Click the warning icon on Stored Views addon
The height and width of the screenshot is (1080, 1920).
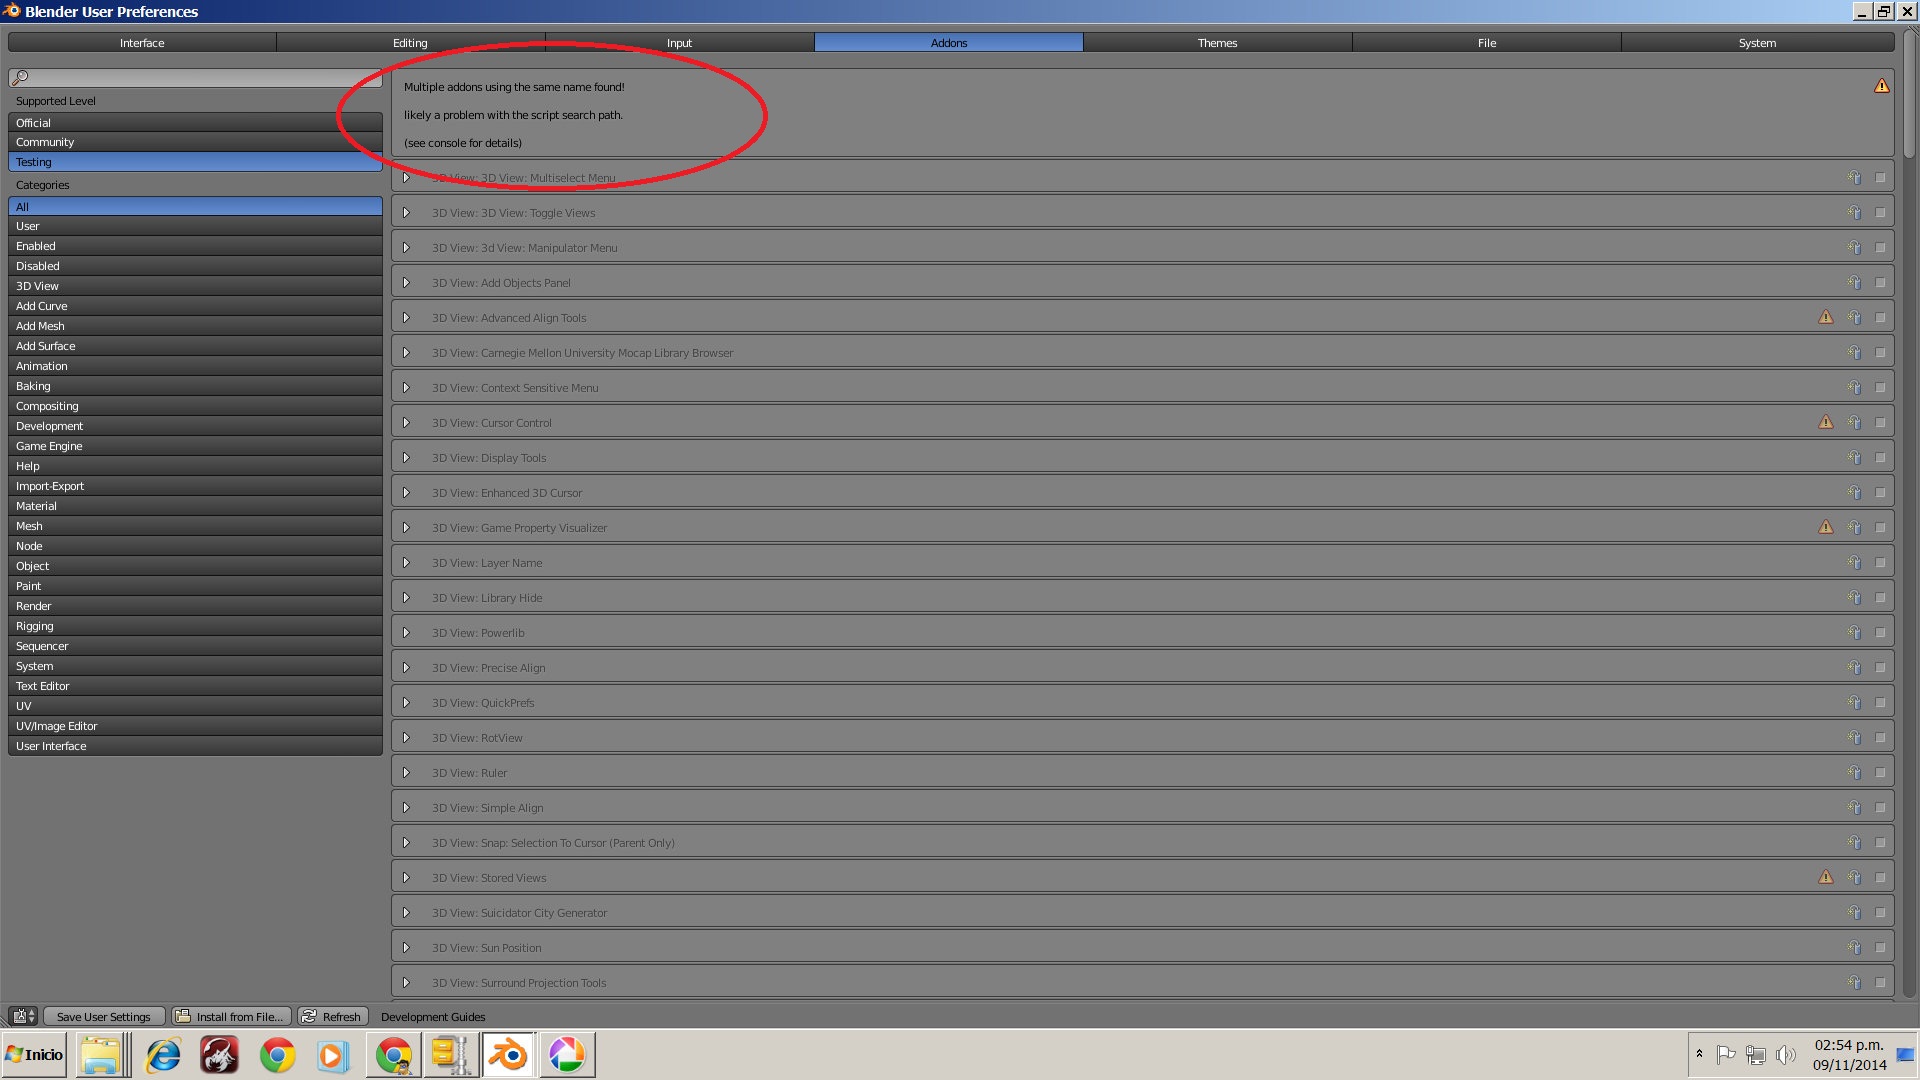[1826, 877]
